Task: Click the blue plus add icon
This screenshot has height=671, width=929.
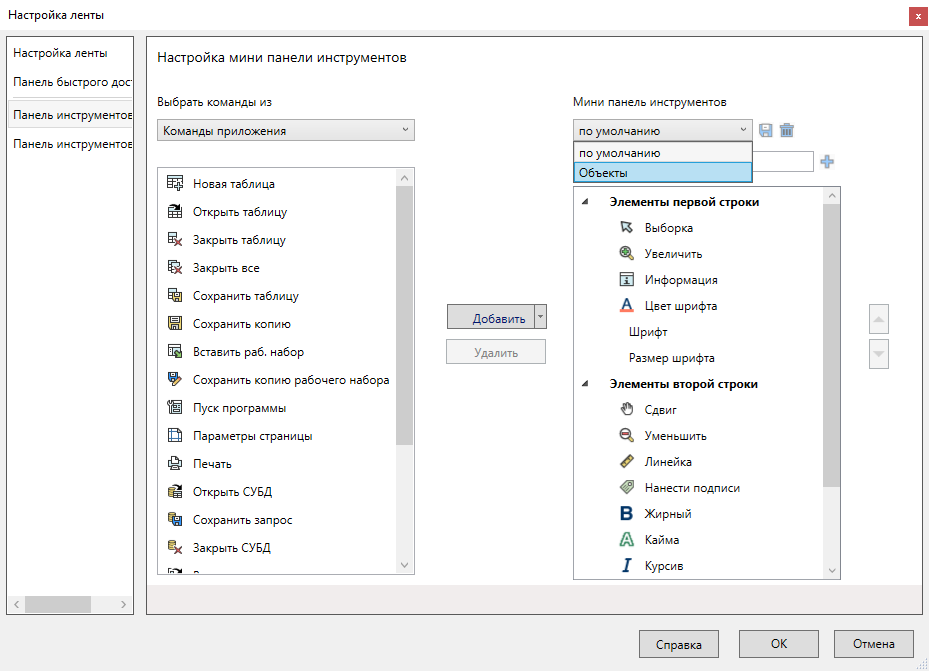Action: [x=827, y=162]
